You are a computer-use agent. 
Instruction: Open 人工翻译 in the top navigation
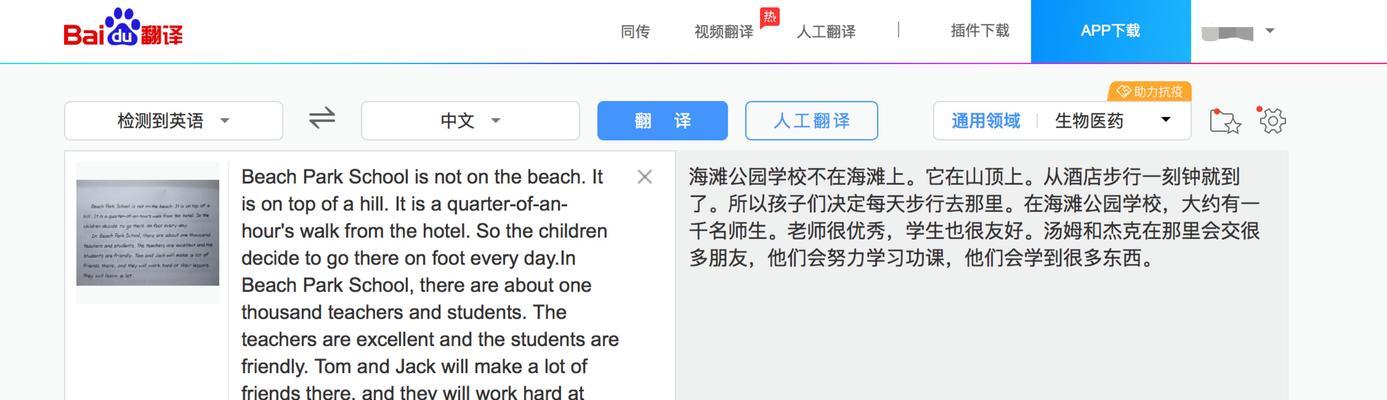coord(826,32)
